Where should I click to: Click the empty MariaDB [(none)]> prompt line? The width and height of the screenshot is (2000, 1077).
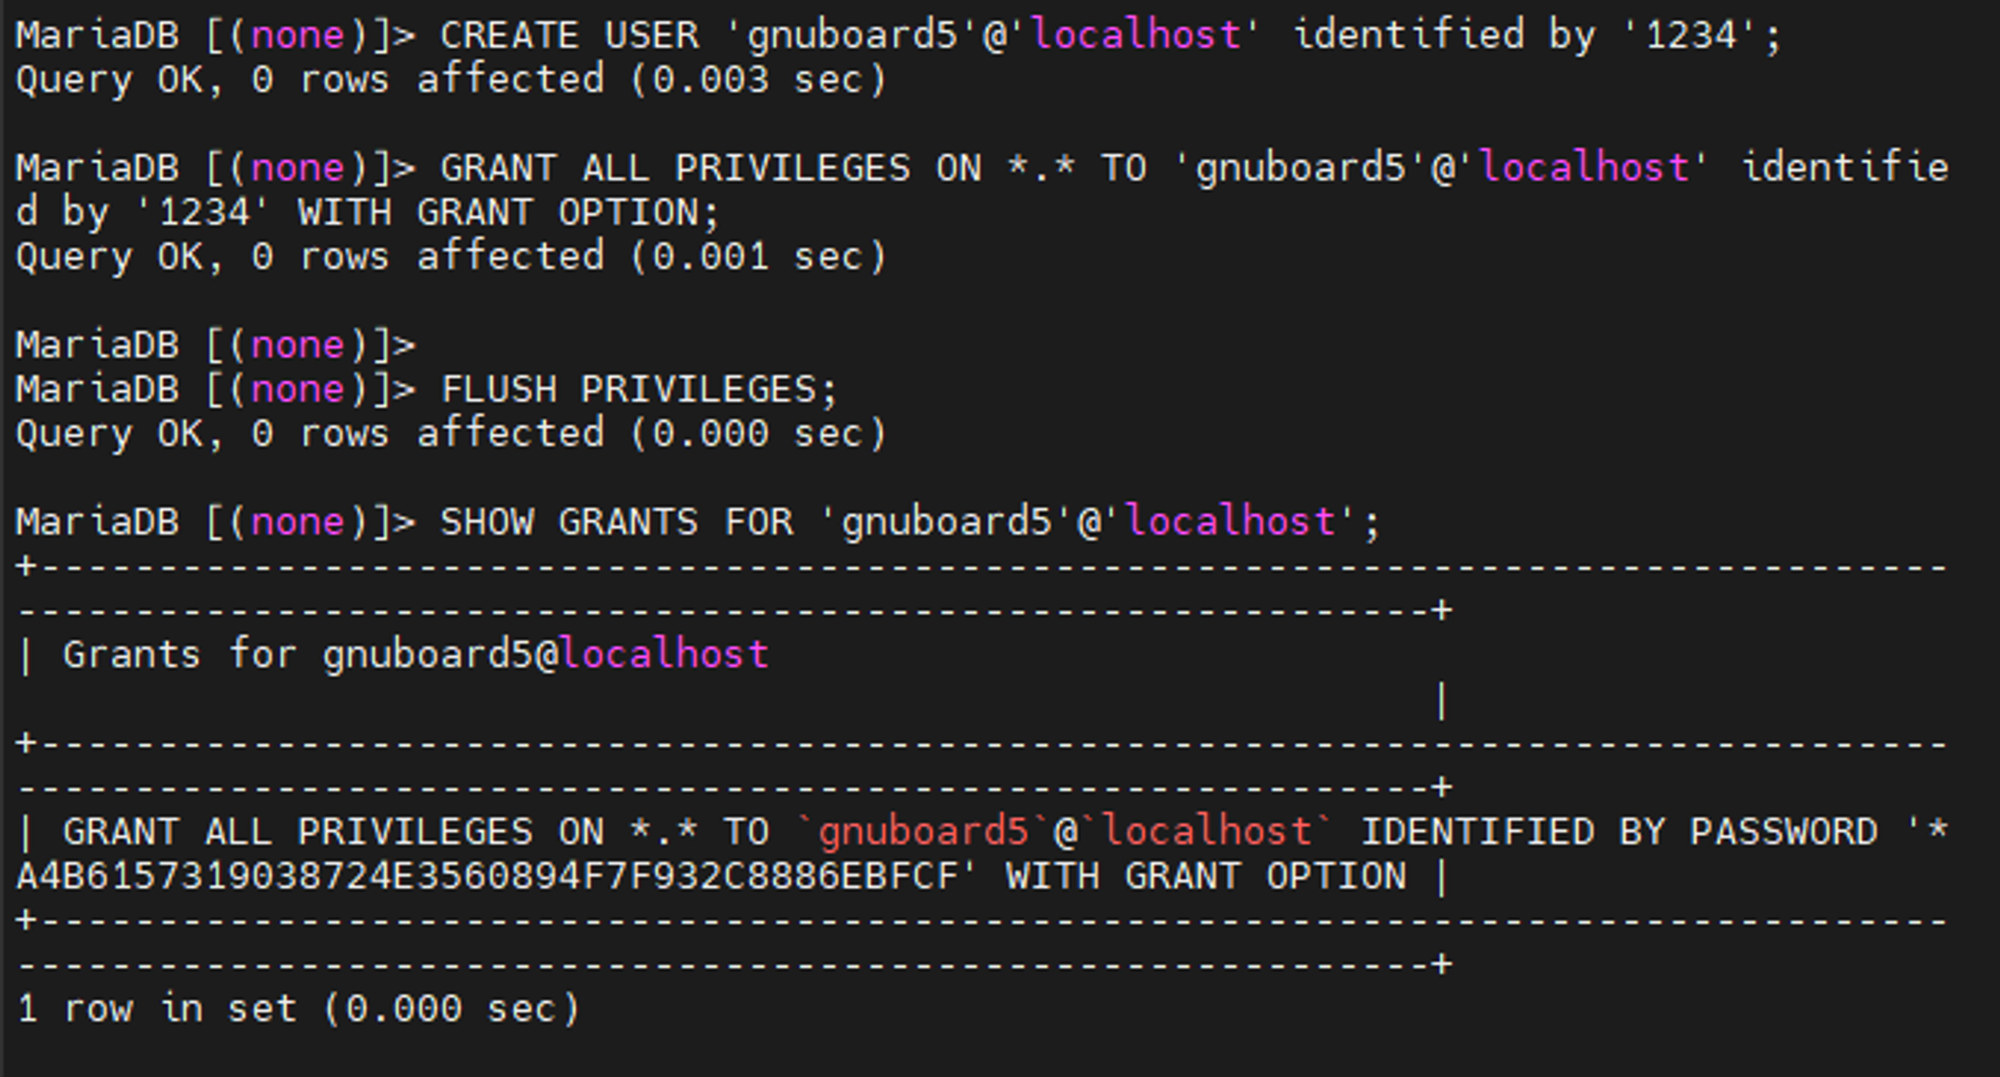[x=215, y=345]
